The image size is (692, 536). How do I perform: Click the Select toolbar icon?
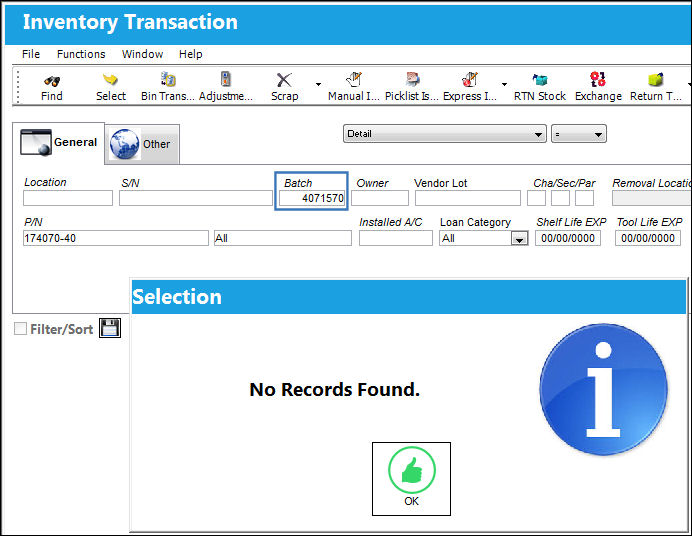110,80
